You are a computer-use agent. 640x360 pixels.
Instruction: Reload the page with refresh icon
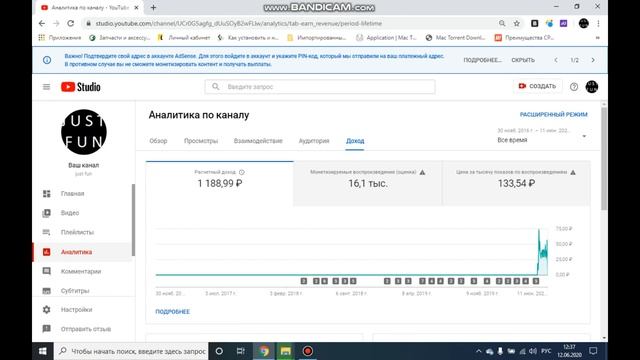tap(71, 23)
